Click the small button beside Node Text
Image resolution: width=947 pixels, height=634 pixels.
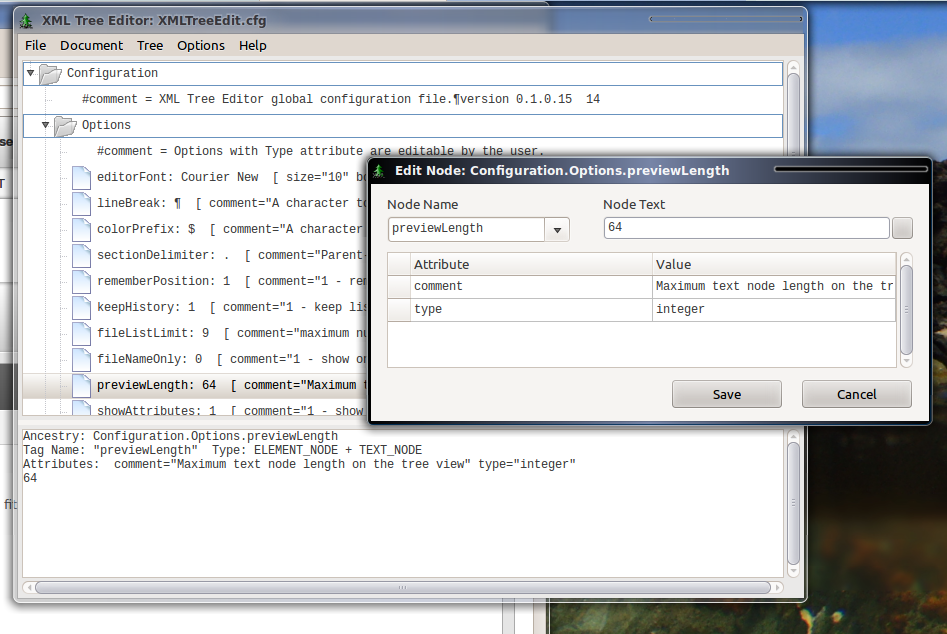[902, 228]
